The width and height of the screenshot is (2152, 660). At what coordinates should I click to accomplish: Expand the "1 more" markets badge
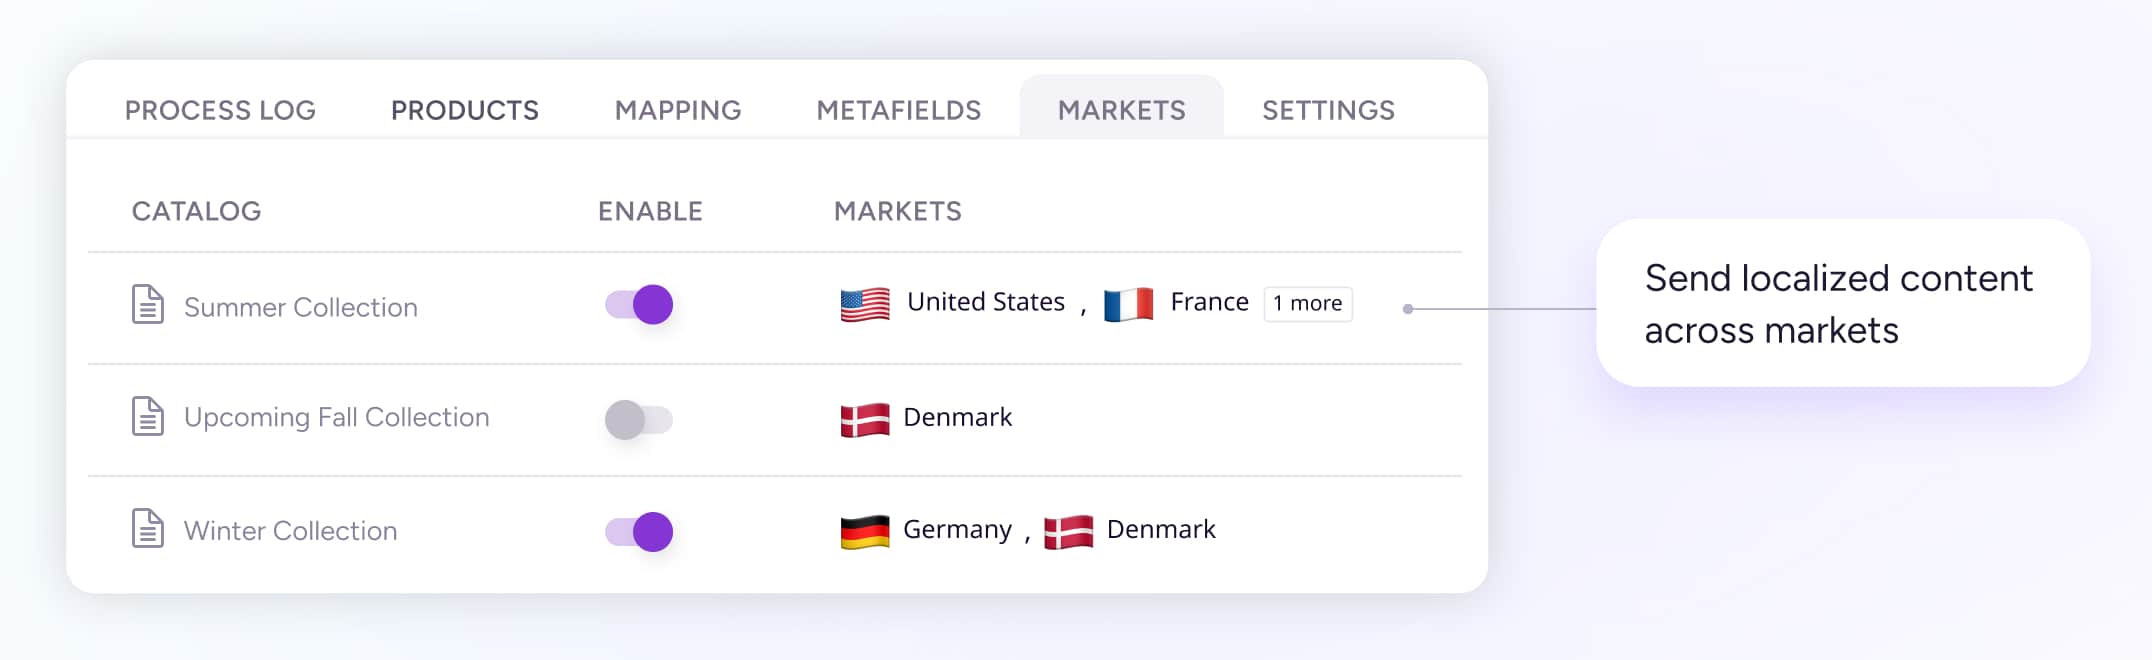(1308, 304)
